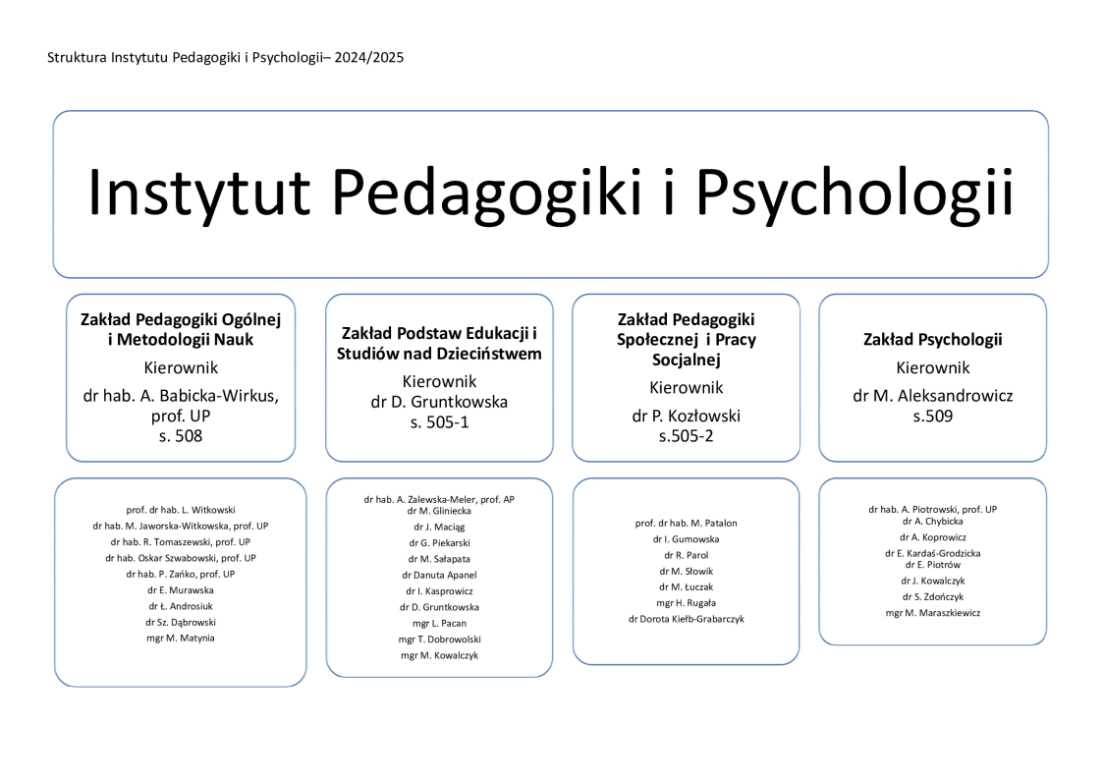Click 'dr hab. Oskar Szwabowski, prof. UP'
The width and height of the screenshot is (1103, 780).
pyautogui.click(x=181, y=558)
